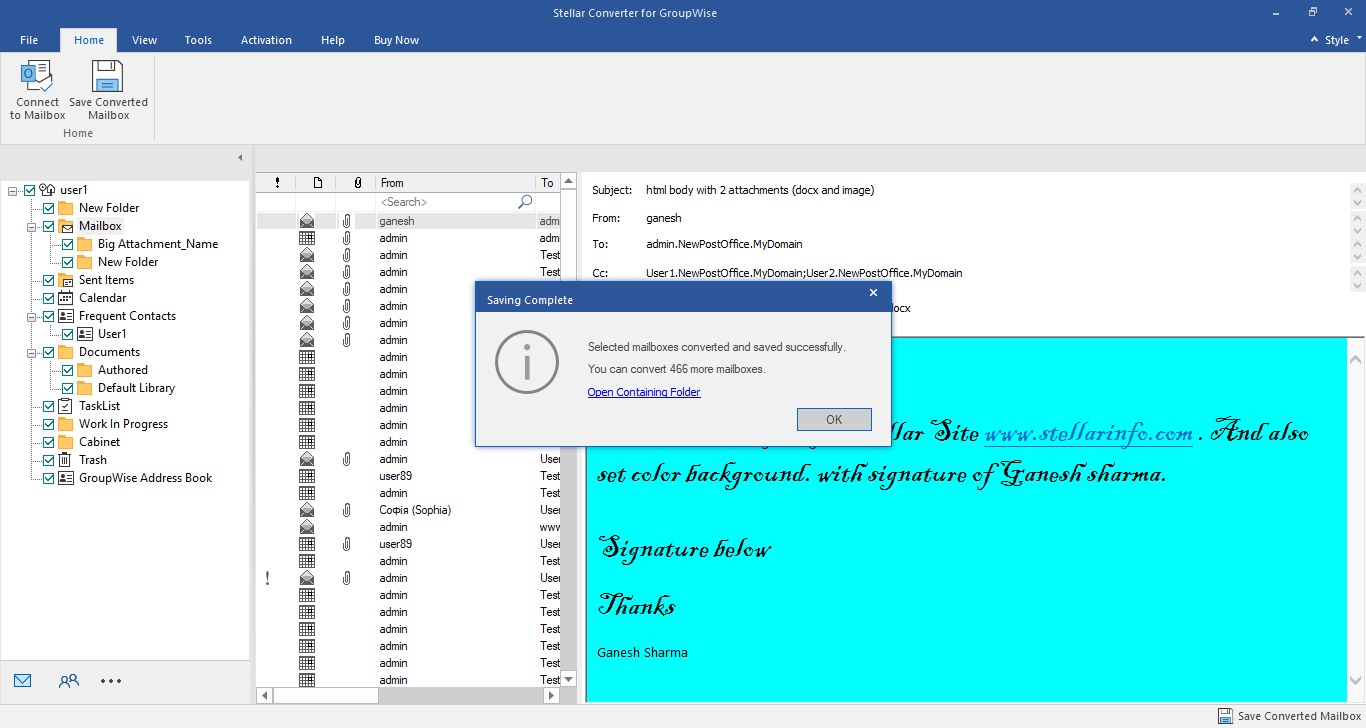Image resolution: width=1366 pixels, height=728 pixels.
Task: Click the Trash folder icon
Action: point(65,460)
